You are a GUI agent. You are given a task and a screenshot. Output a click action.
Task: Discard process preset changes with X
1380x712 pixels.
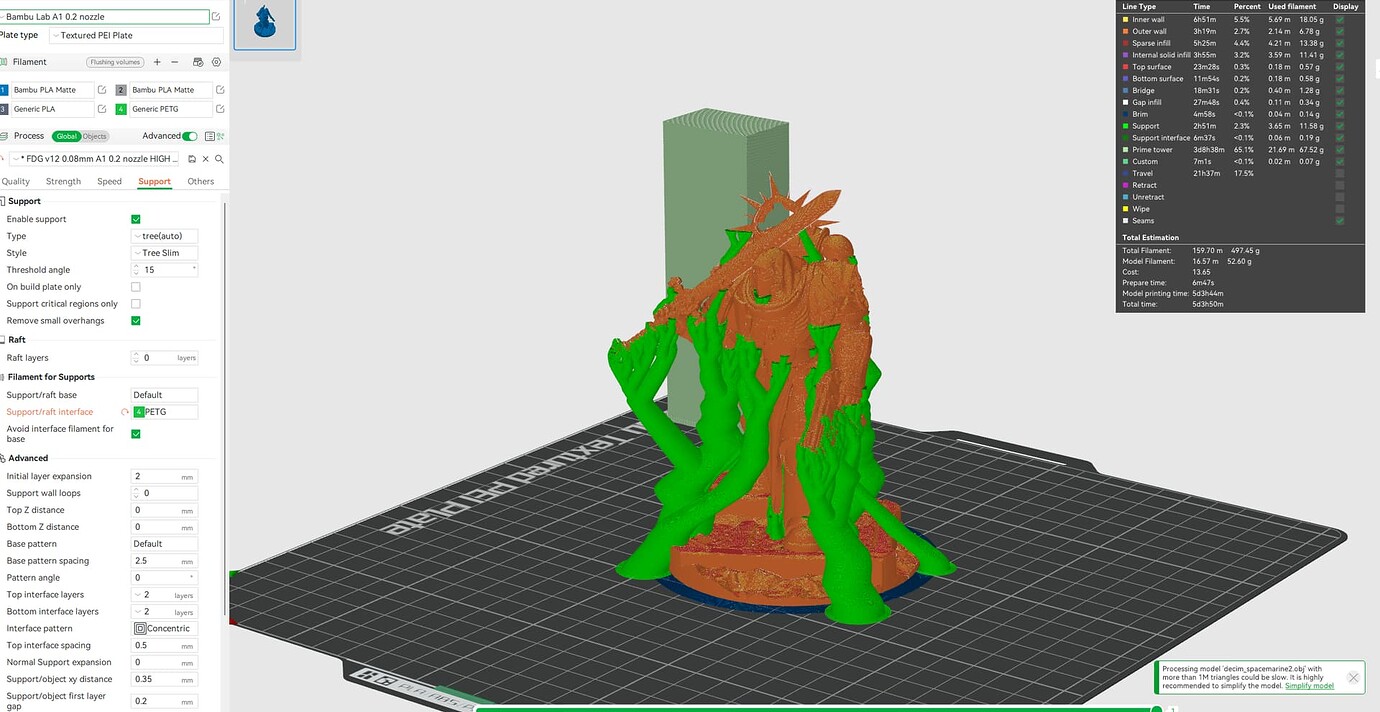click(206, 159)
